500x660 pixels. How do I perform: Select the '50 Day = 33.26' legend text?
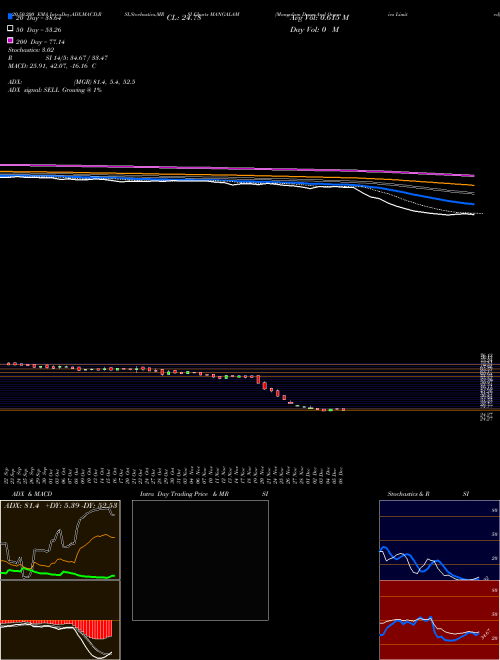(x=40, y=30)
